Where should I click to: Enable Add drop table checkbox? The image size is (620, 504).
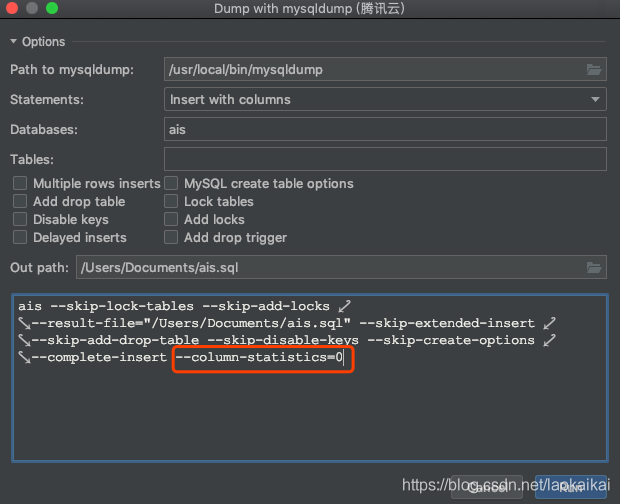pyautogui.click(x=20, y=201)
